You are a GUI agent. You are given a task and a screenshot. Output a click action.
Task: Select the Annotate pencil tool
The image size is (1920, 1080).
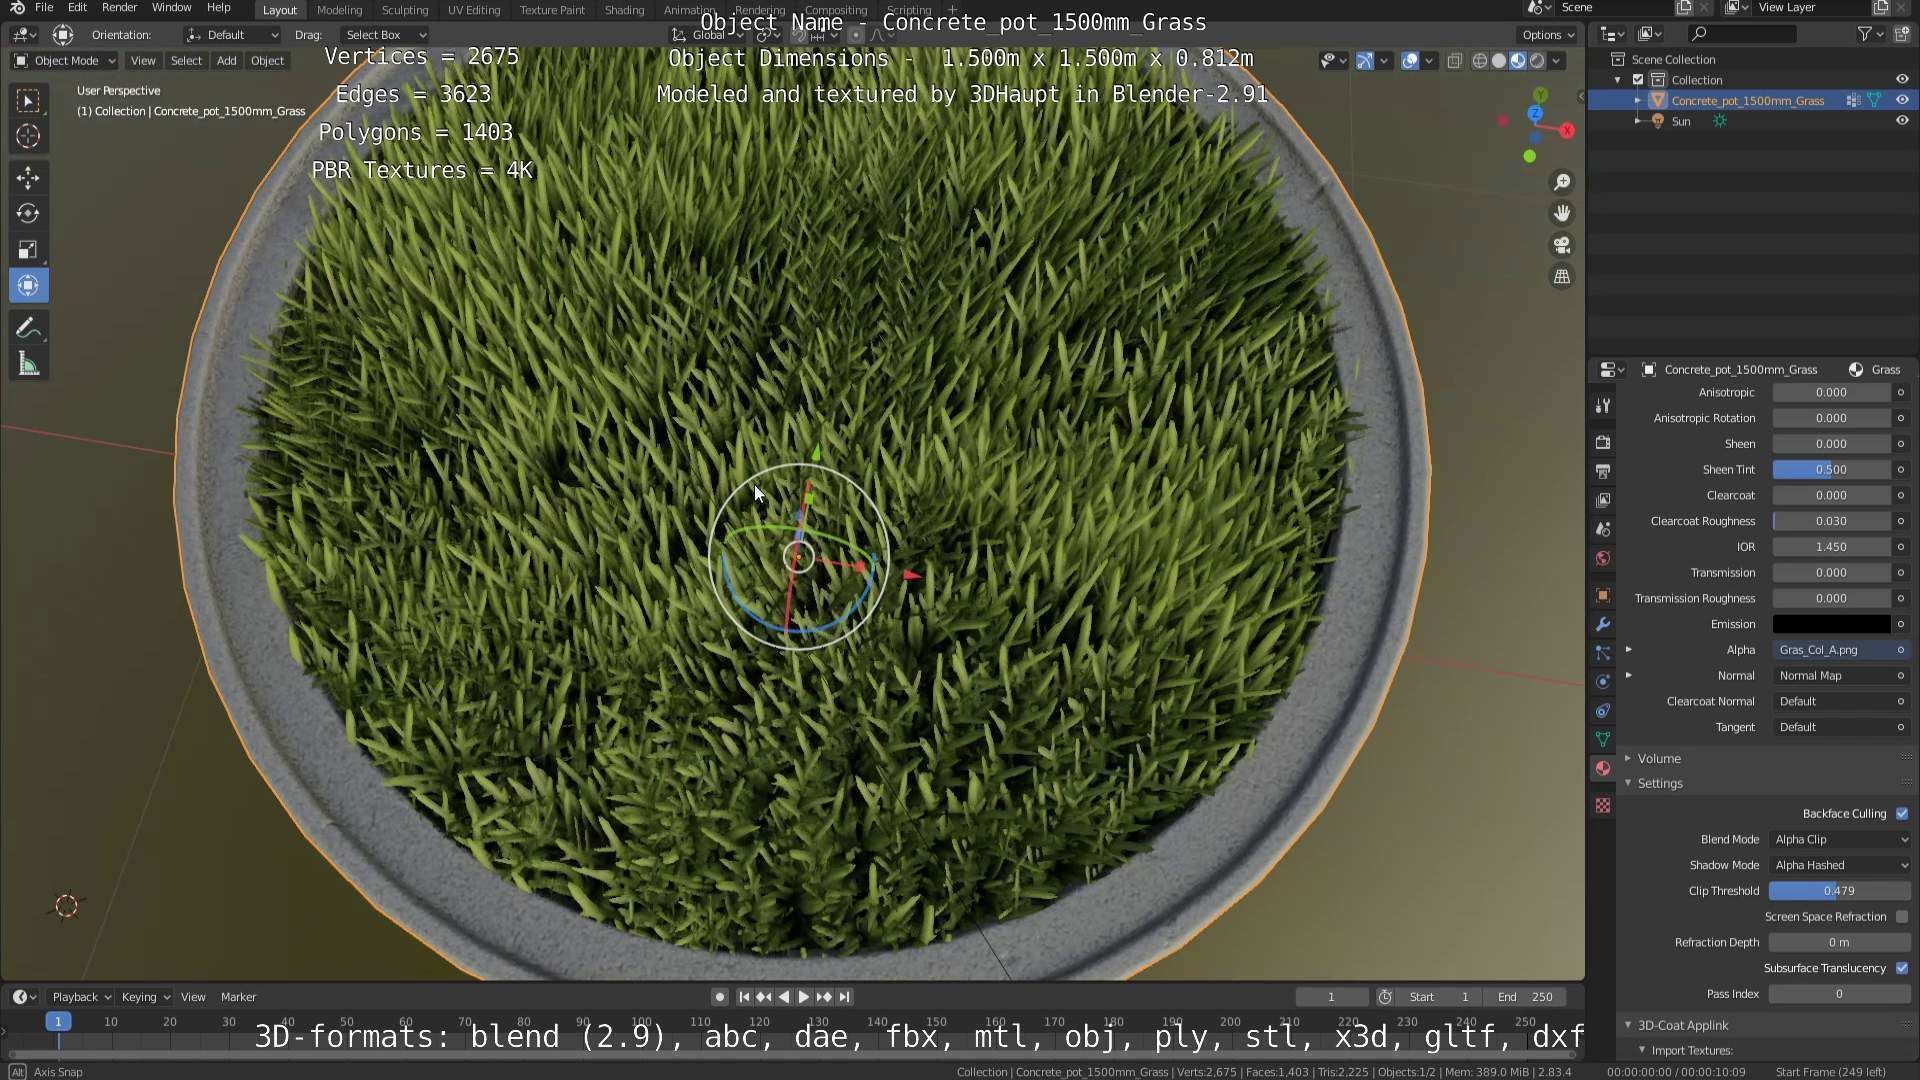[28, 328]
